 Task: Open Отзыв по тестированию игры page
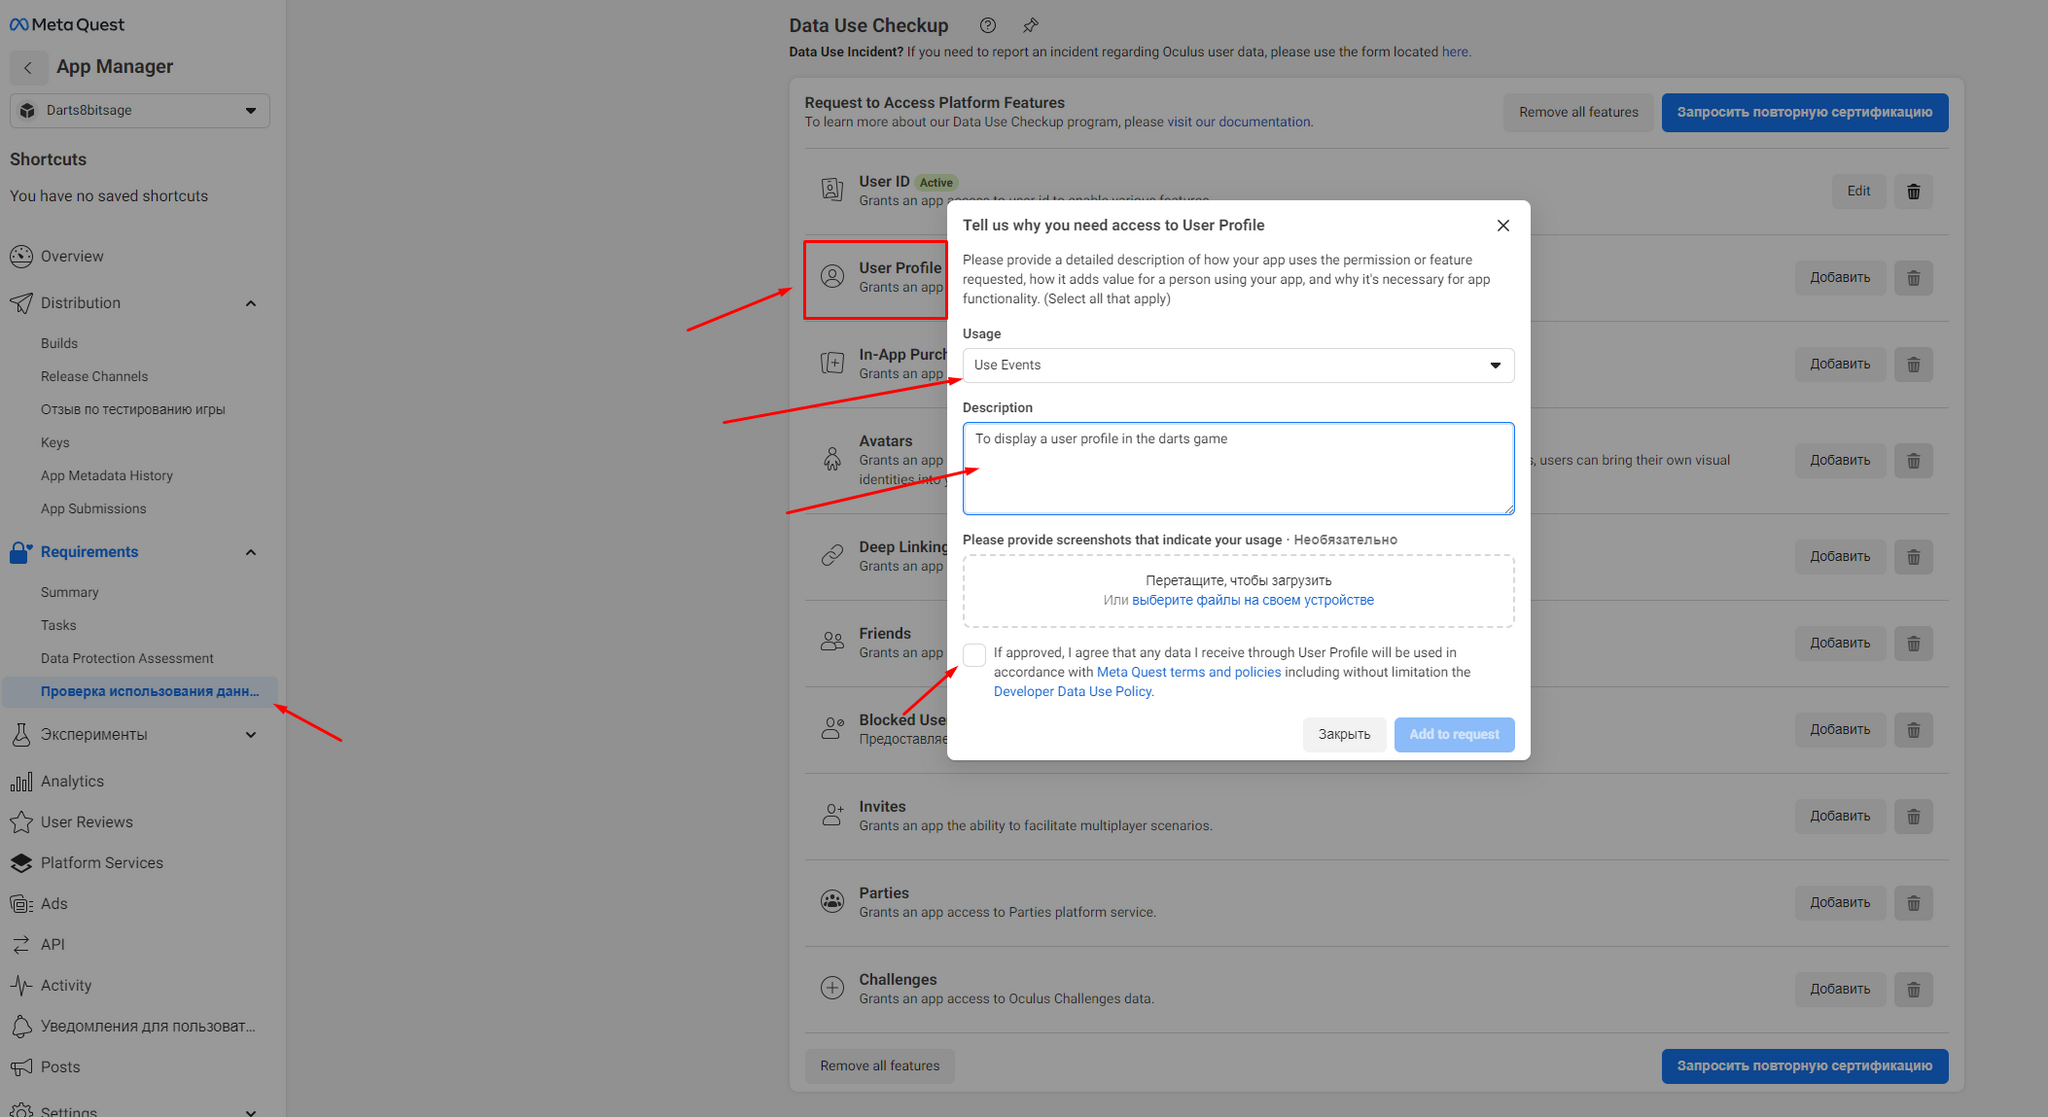coord(133,409)
